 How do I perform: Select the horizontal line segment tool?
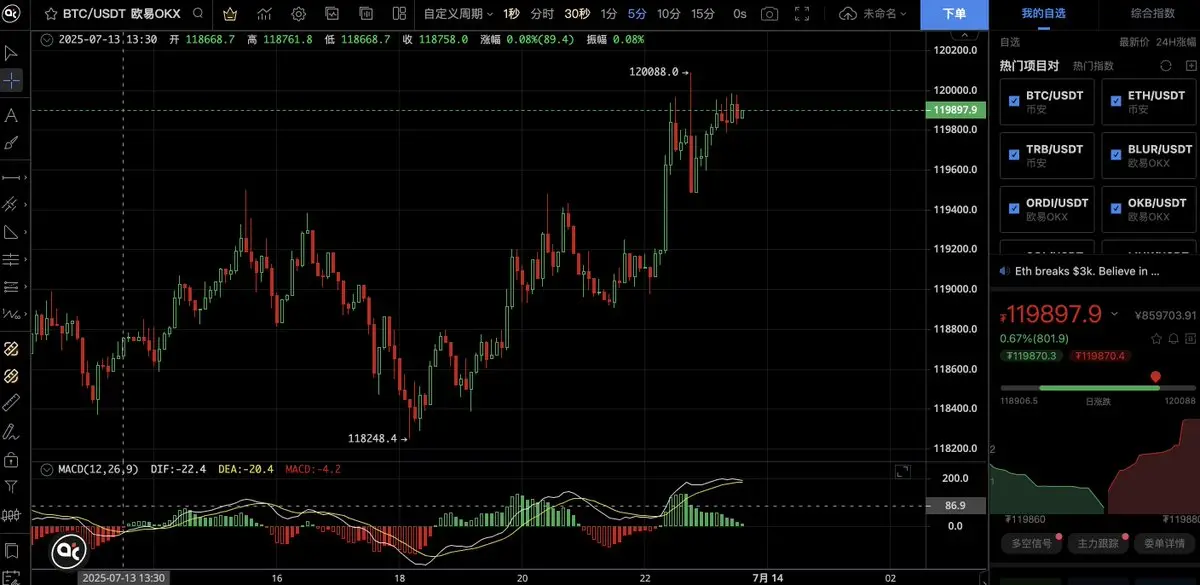point(11,177)
